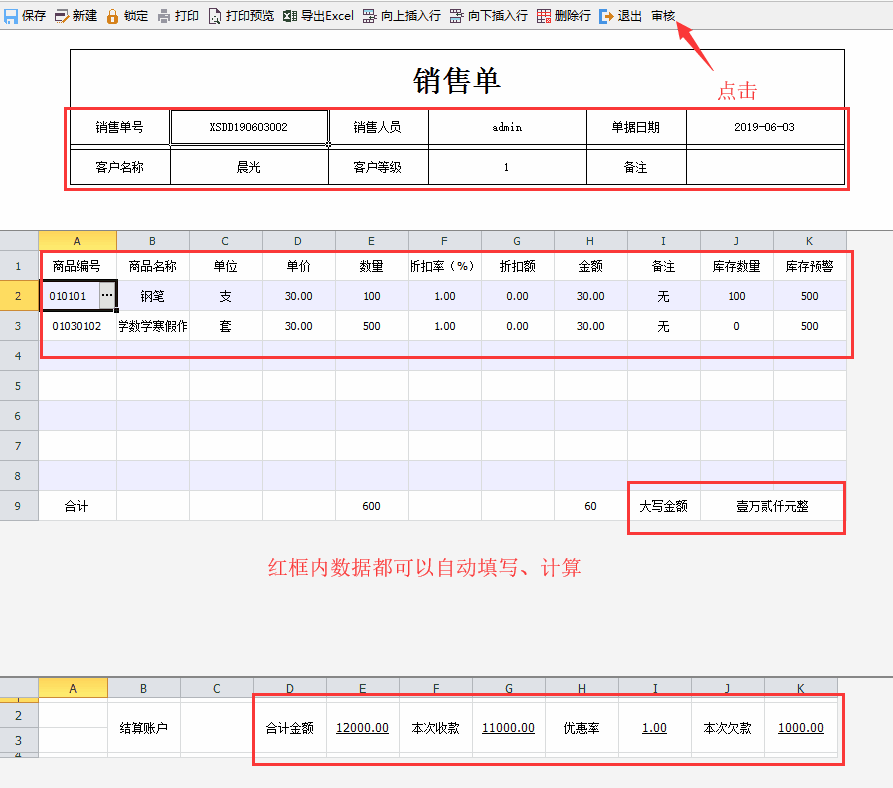Open the product picker via the ellipsis button
Viewport: 893px width, 788px height.
point(107,296)
